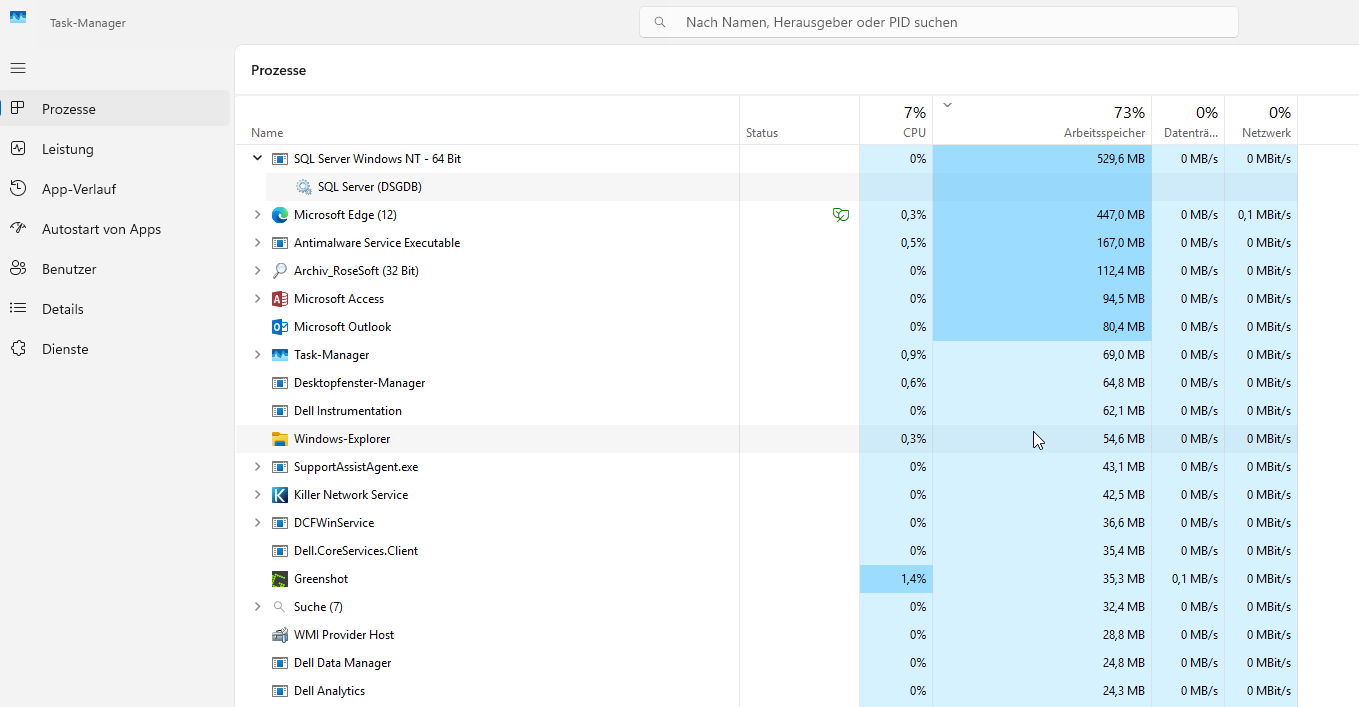1359x707 pixels.
Task: Click the Microsoft Access process icon
Action: (280, 299)
